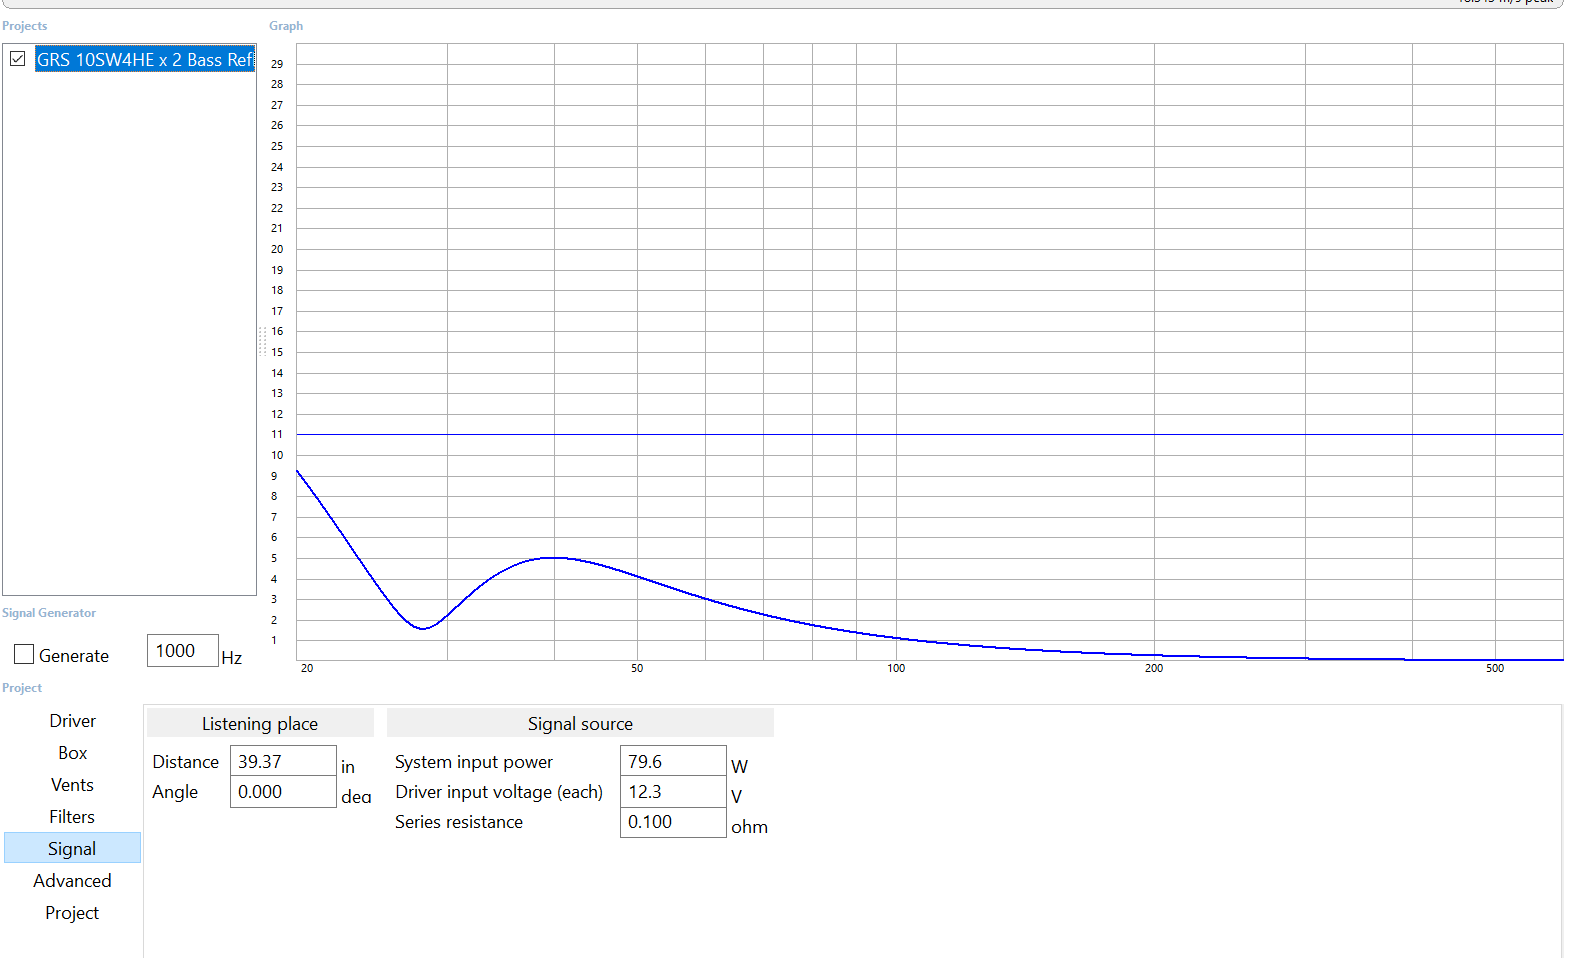Click the Driver input voltage (each) label

pos(498,792)
